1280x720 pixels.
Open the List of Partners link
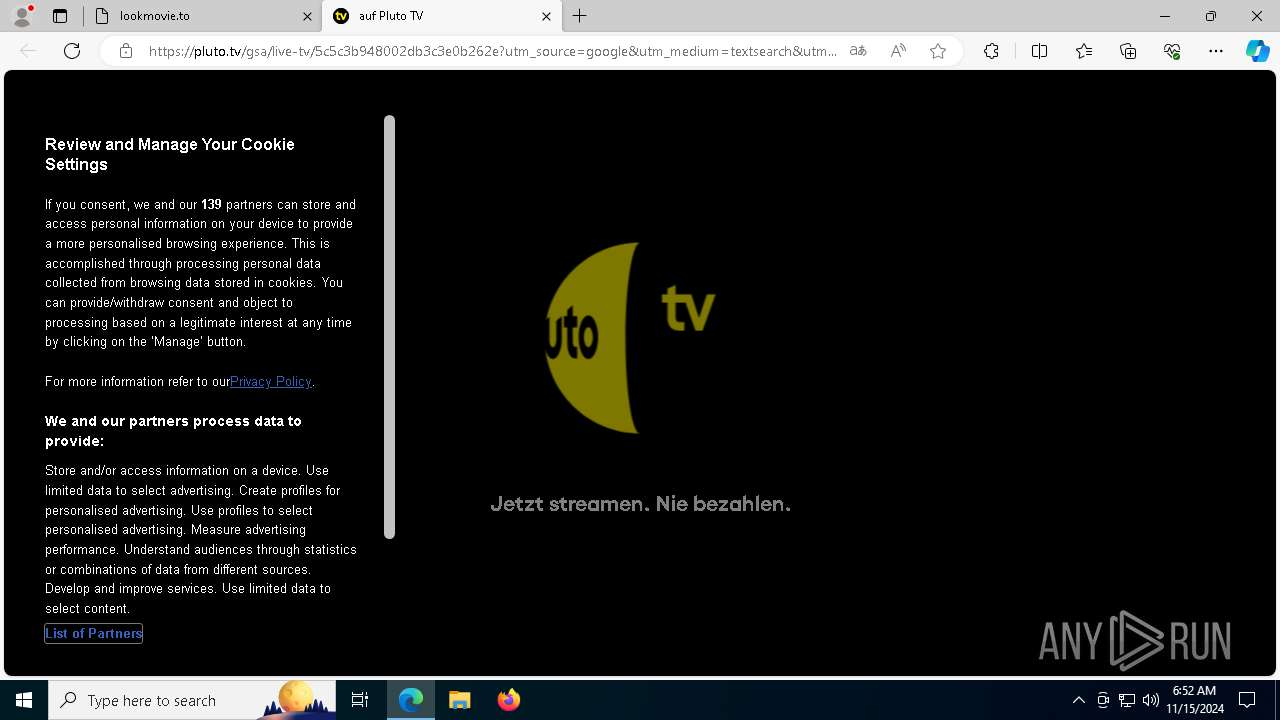94,633
